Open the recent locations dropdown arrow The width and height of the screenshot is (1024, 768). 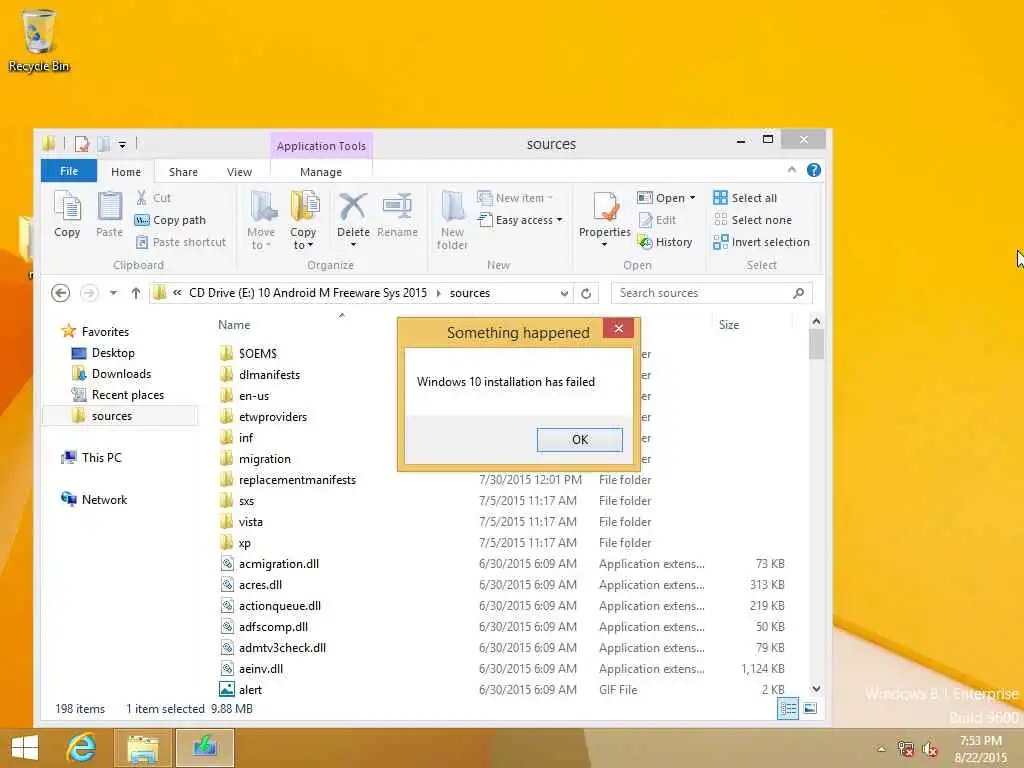click(x=113, y=293)
